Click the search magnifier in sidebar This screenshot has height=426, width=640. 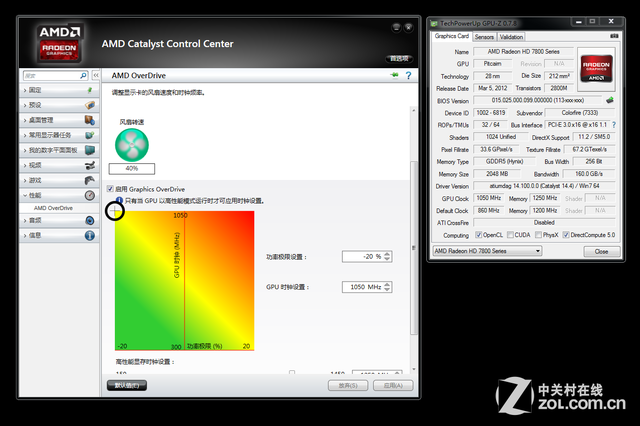pyautogui.click(x=83, y=75)
